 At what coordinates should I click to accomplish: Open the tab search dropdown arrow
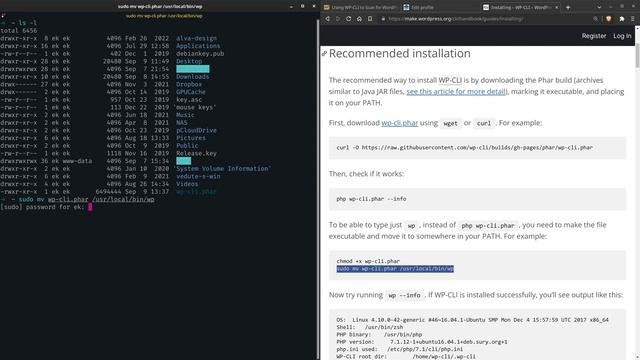[599, 7]
